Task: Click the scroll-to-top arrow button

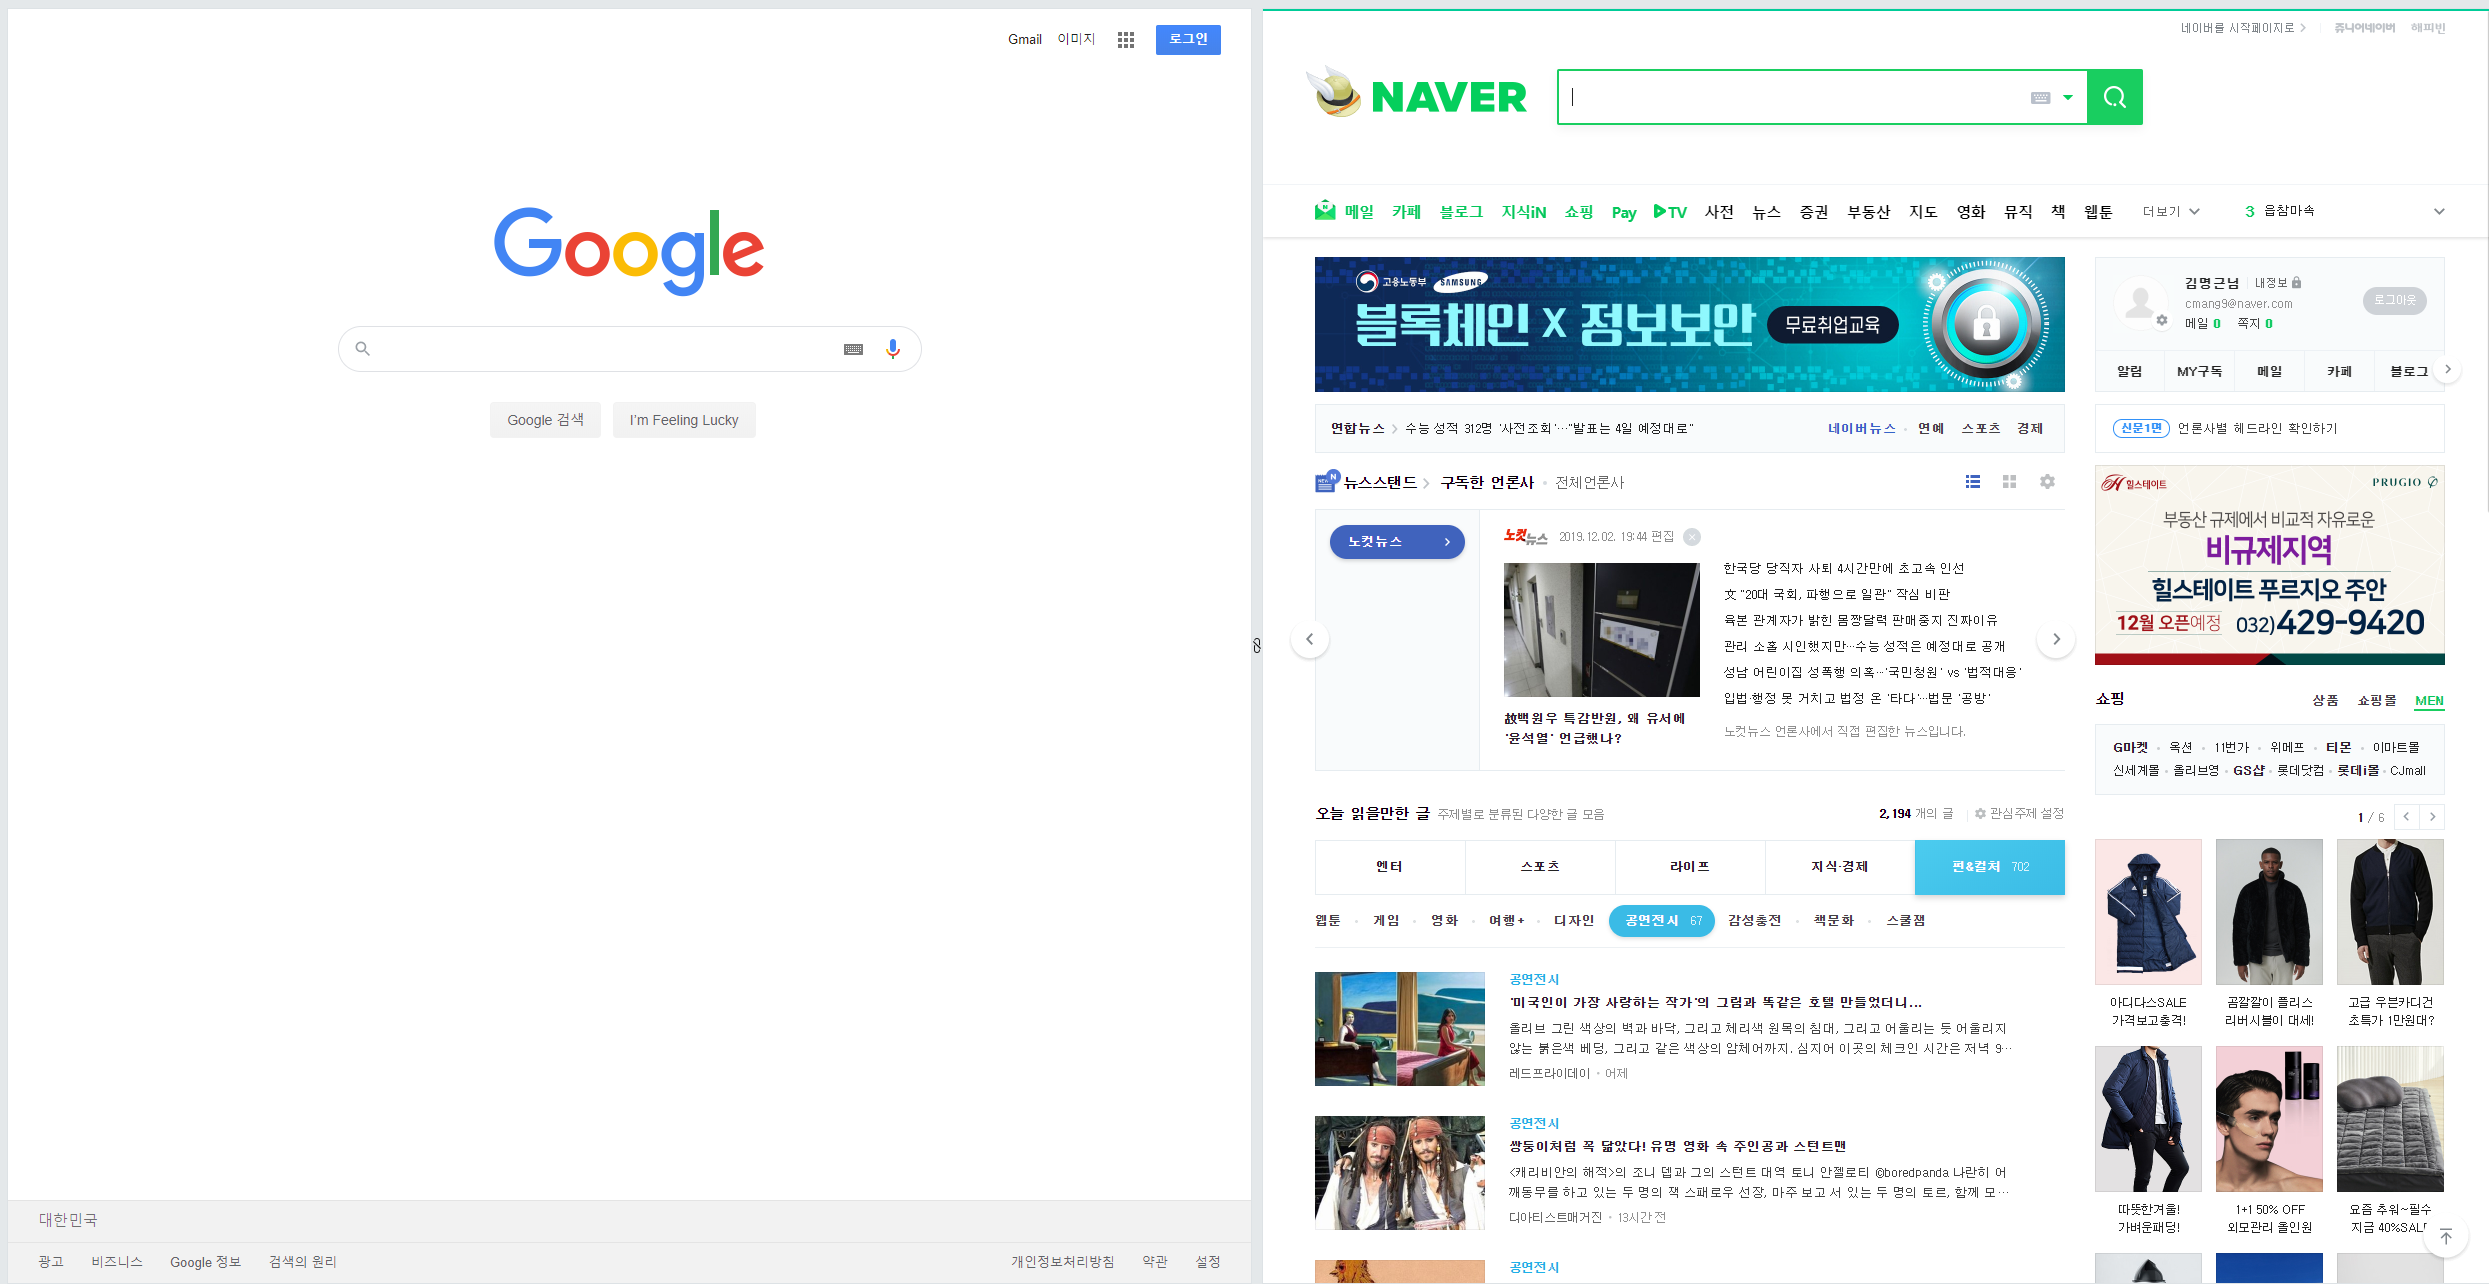Action: click(x=2445, y=1237)
